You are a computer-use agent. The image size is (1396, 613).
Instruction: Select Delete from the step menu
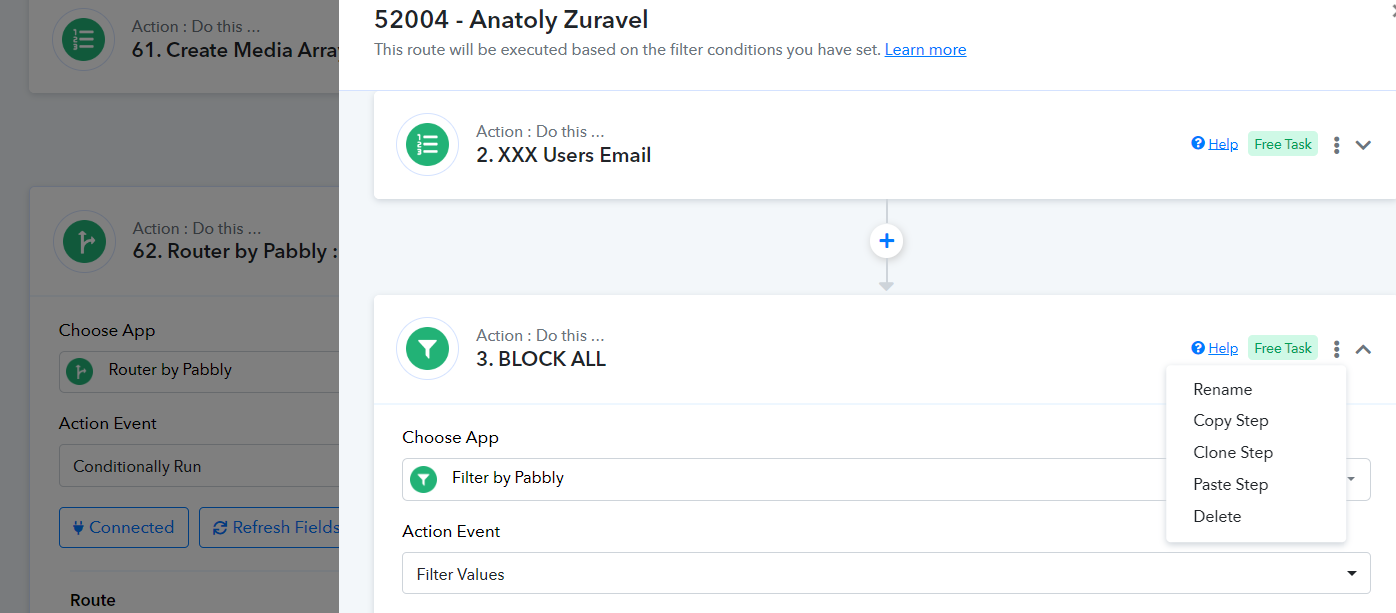1217,517
